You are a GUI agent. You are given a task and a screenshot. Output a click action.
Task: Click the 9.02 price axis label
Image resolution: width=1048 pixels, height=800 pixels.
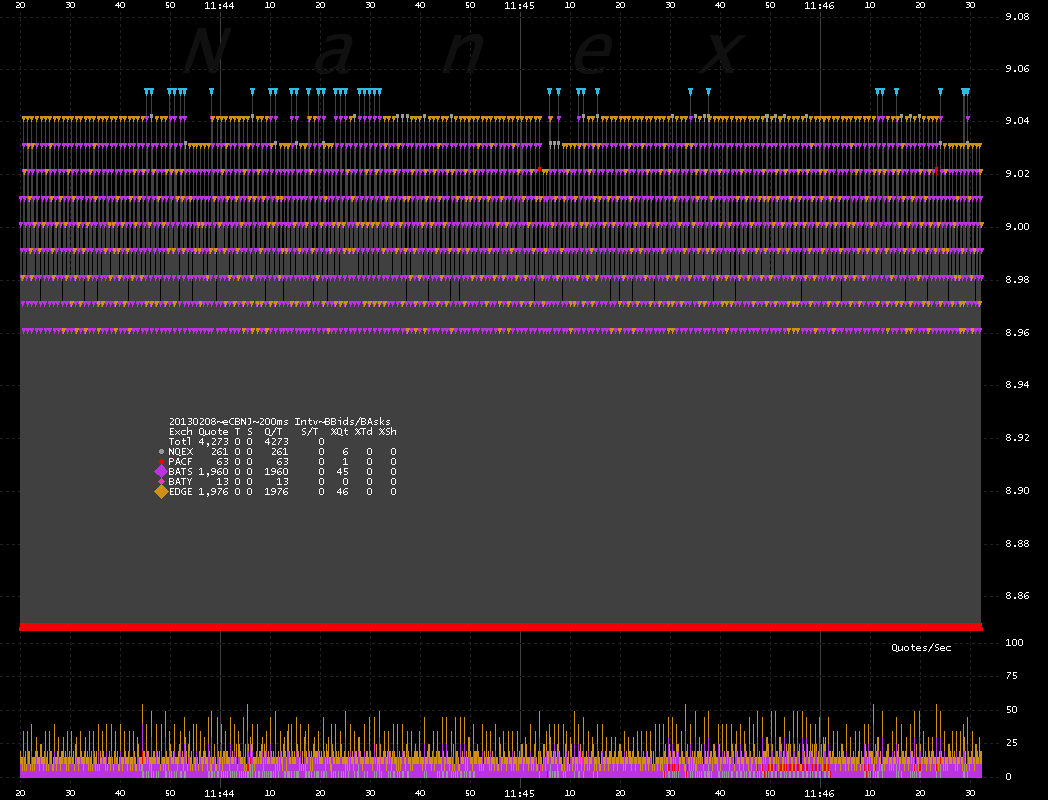coord(1017,174)
